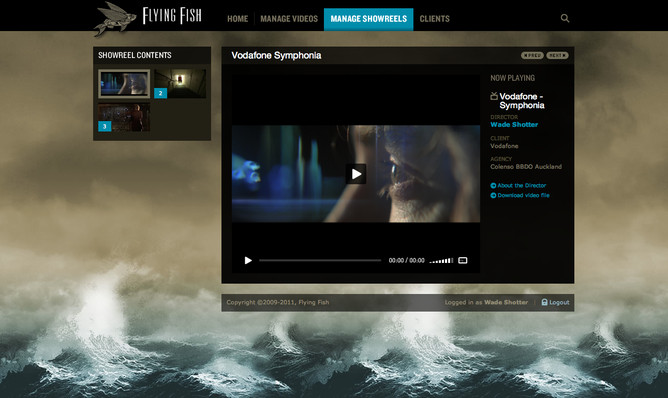The height and width of the screenshot is (398, 668).
Task: Start playback with the center play overlay
Action: pos(356,174)
